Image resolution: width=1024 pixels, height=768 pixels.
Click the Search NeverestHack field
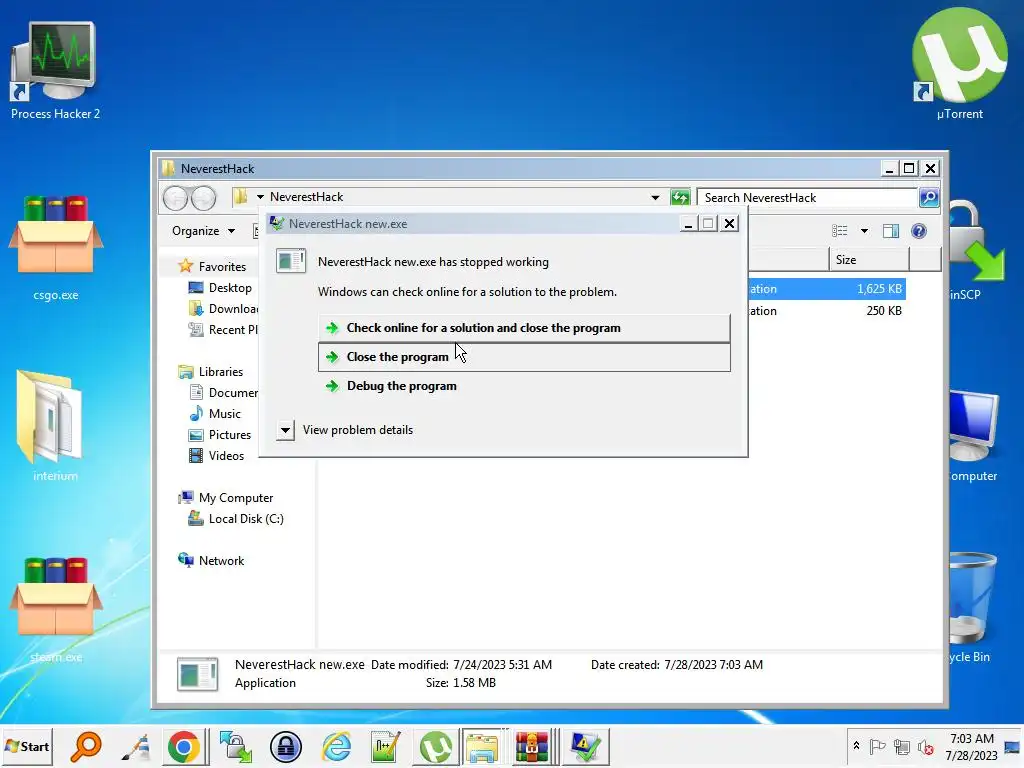tap(807, 197)
